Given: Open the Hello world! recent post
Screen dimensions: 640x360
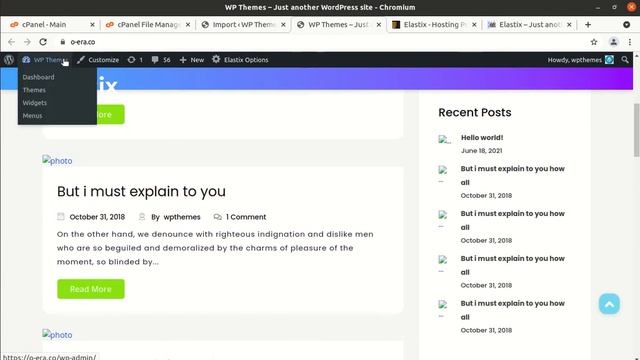Looking at the screenshot, I should (482, 138).
